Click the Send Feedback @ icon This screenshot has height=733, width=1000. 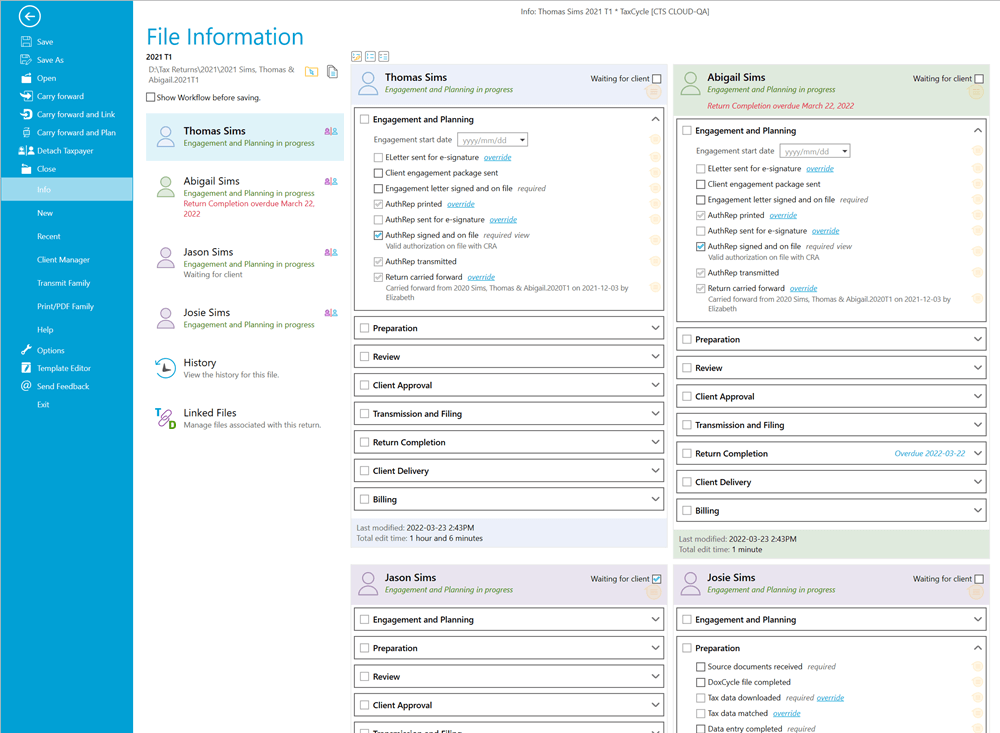26,386
